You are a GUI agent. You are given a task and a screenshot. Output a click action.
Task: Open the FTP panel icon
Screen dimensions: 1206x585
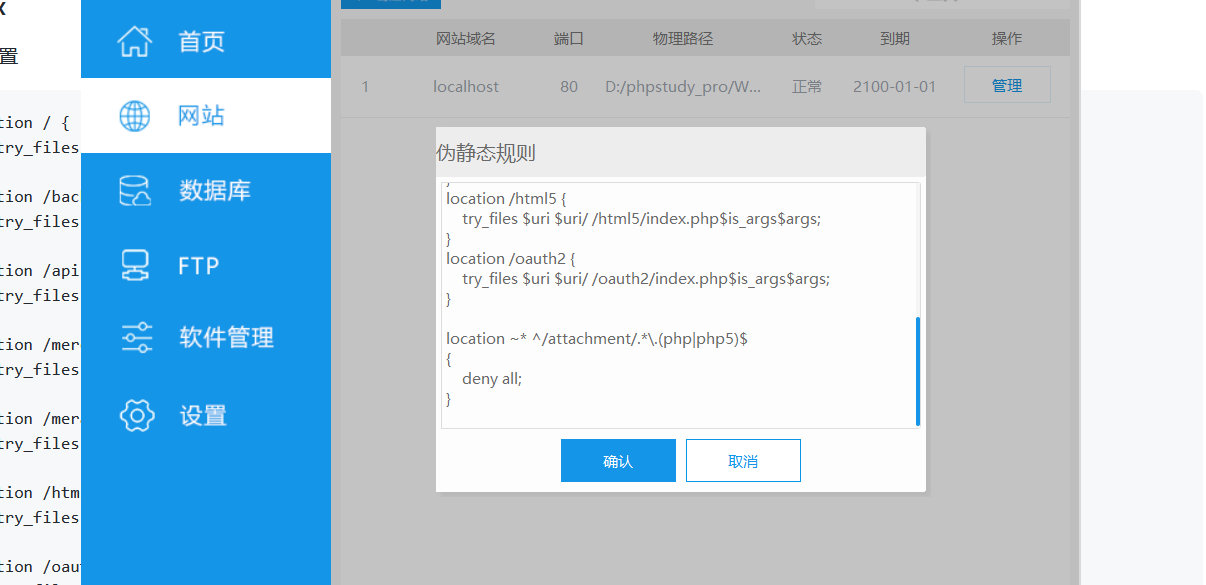tap(136, 264)
